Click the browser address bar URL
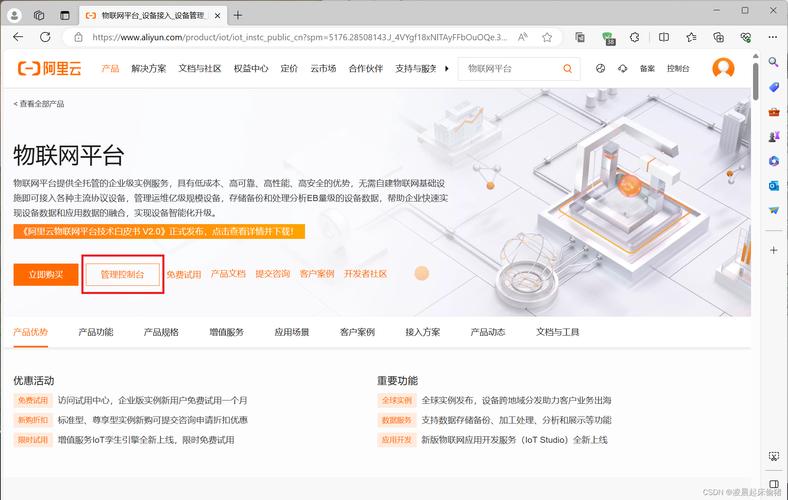Image resolution: width=788 pixels, height=500 pixels. coord(300,37)
